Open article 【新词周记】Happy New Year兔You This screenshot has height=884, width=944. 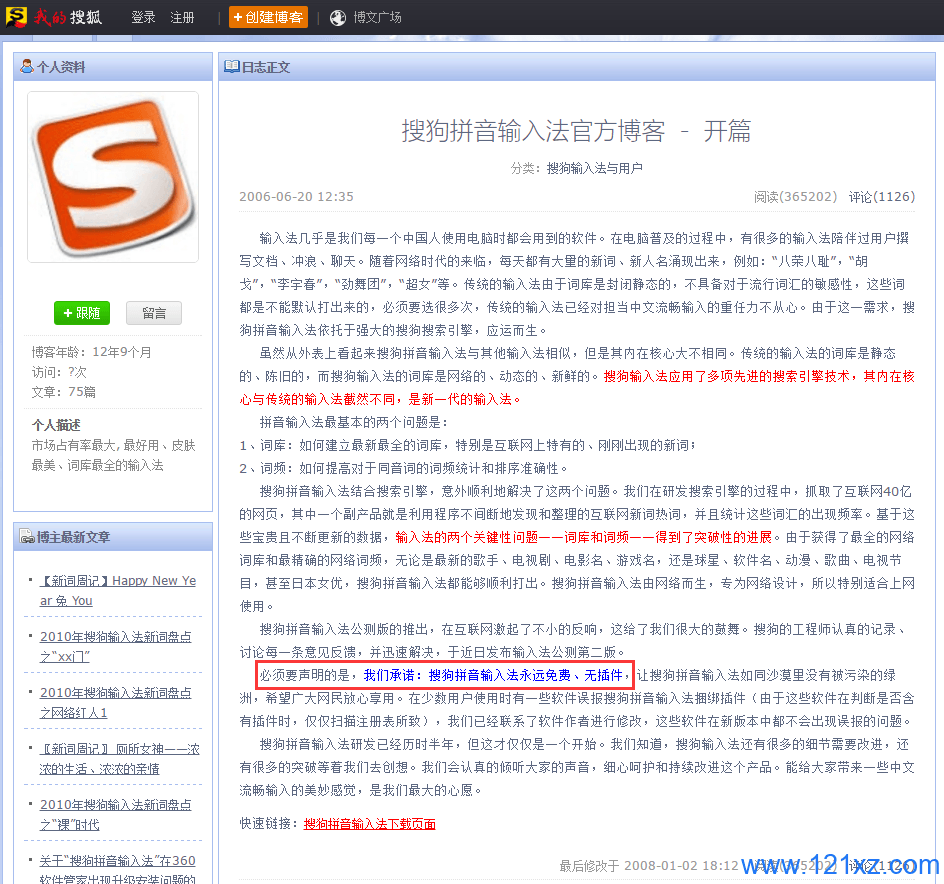(x=118, y=591)
